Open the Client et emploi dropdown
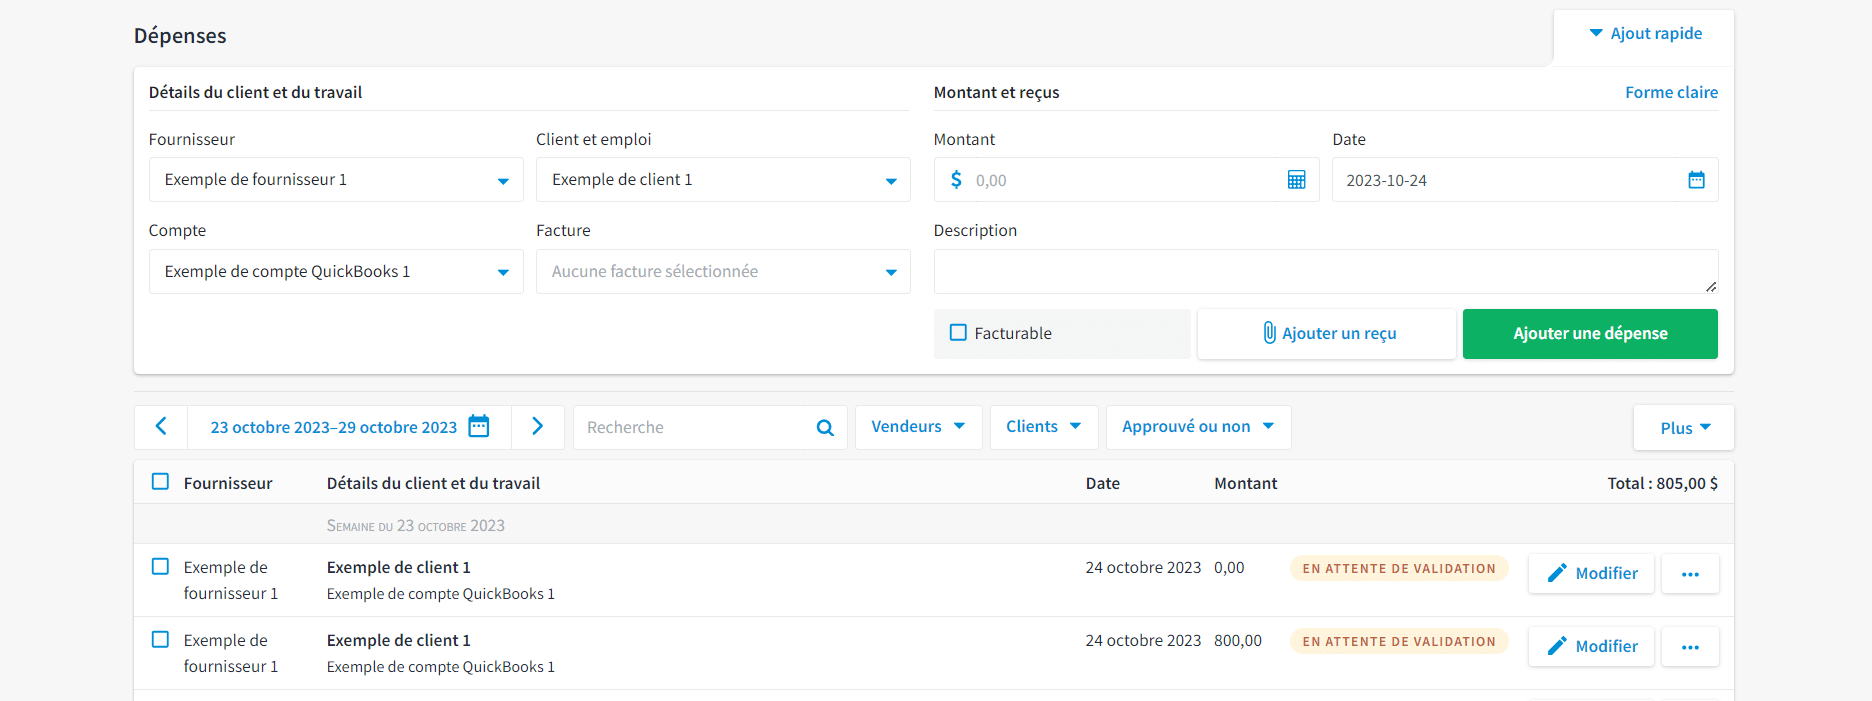The image size is (1872, 701). (x=723, y=180)
